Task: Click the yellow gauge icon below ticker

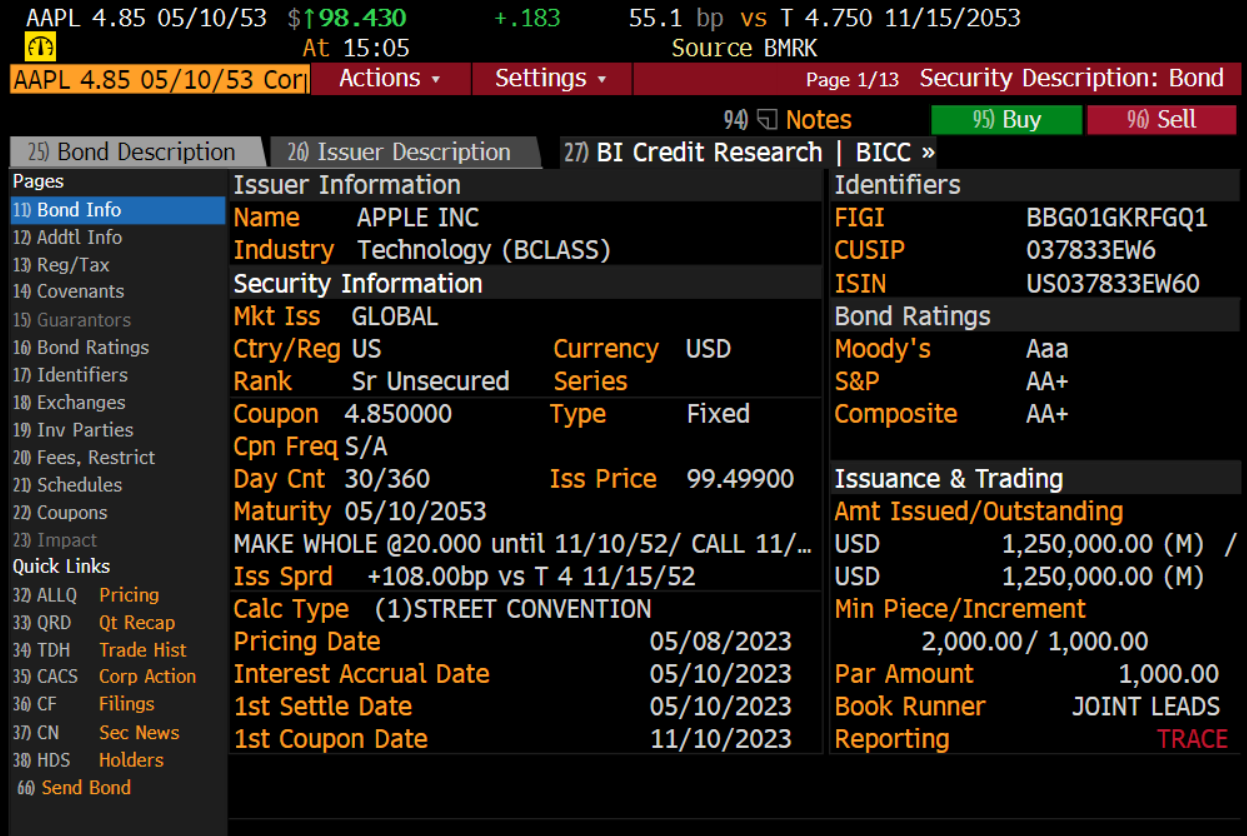Action: click(40, 47)
